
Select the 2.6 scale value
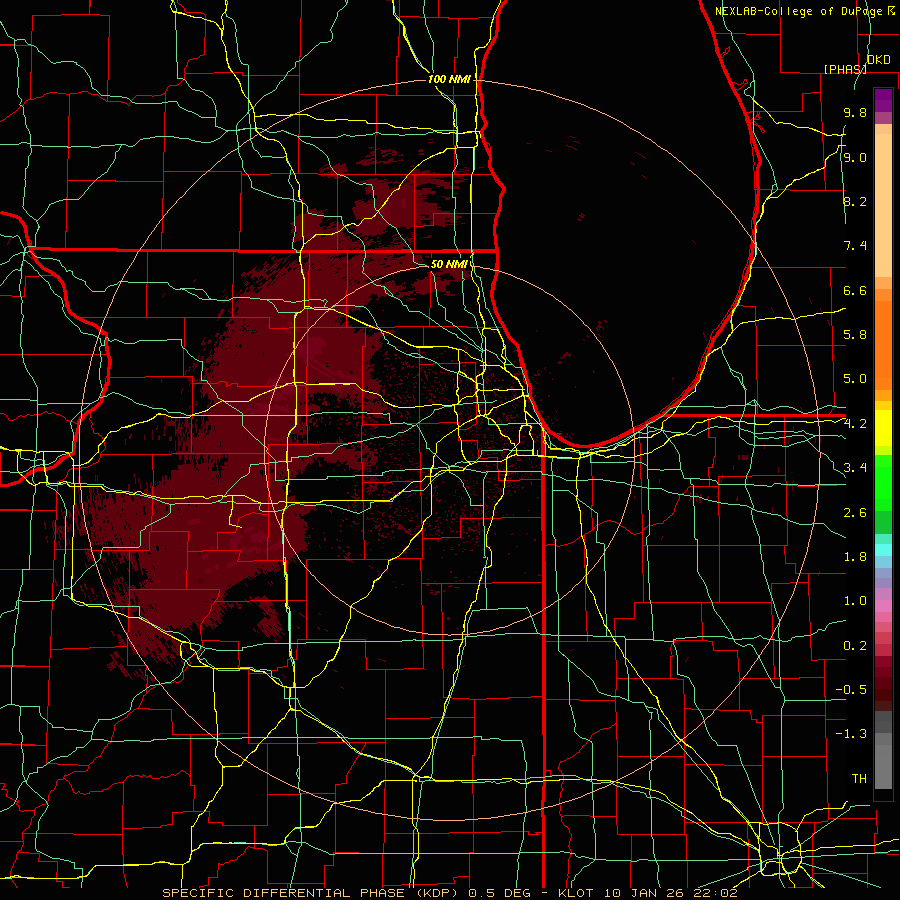[855, 513]
